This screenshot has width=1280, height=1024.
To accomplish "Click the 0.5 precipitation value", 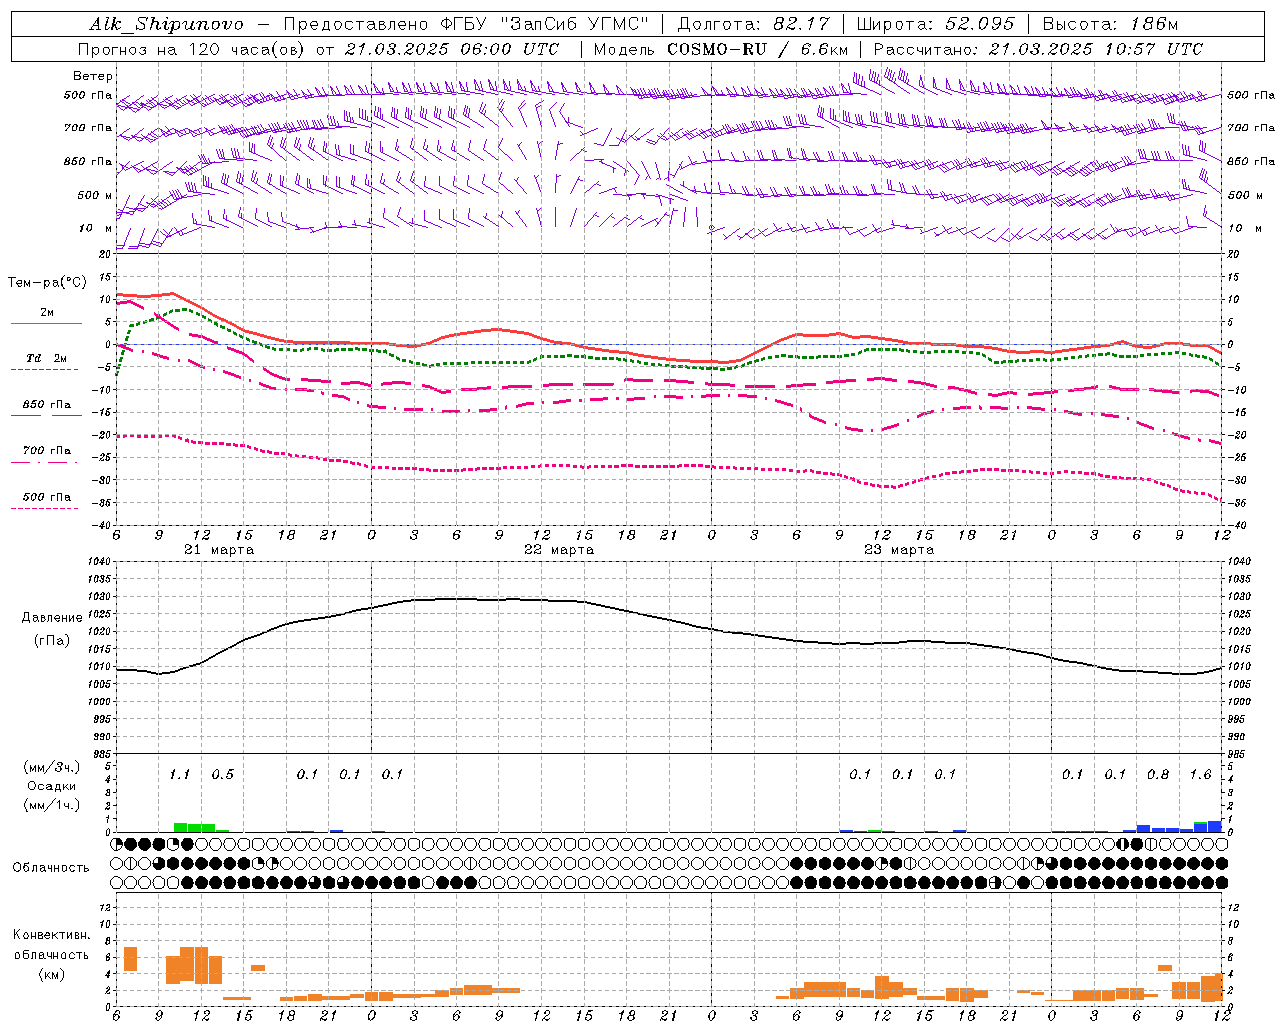I will tap(223, 775).
